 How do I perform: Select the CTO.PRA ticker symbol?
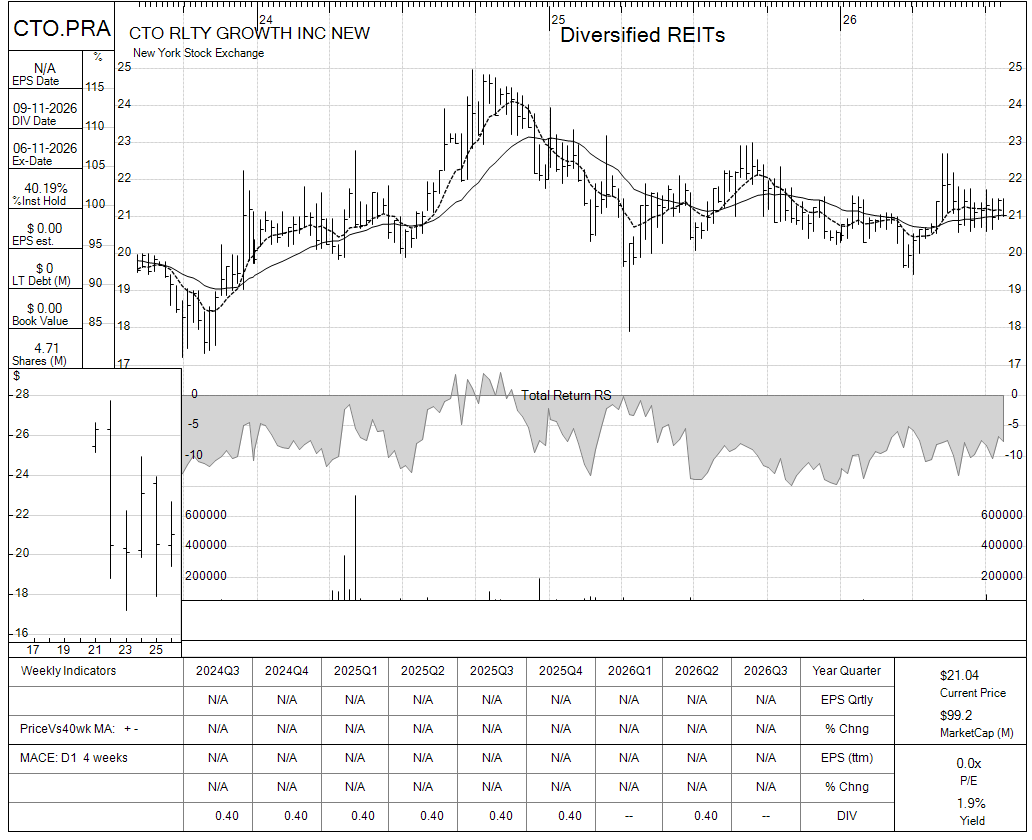pyautogui.click(x=62, y=28)
